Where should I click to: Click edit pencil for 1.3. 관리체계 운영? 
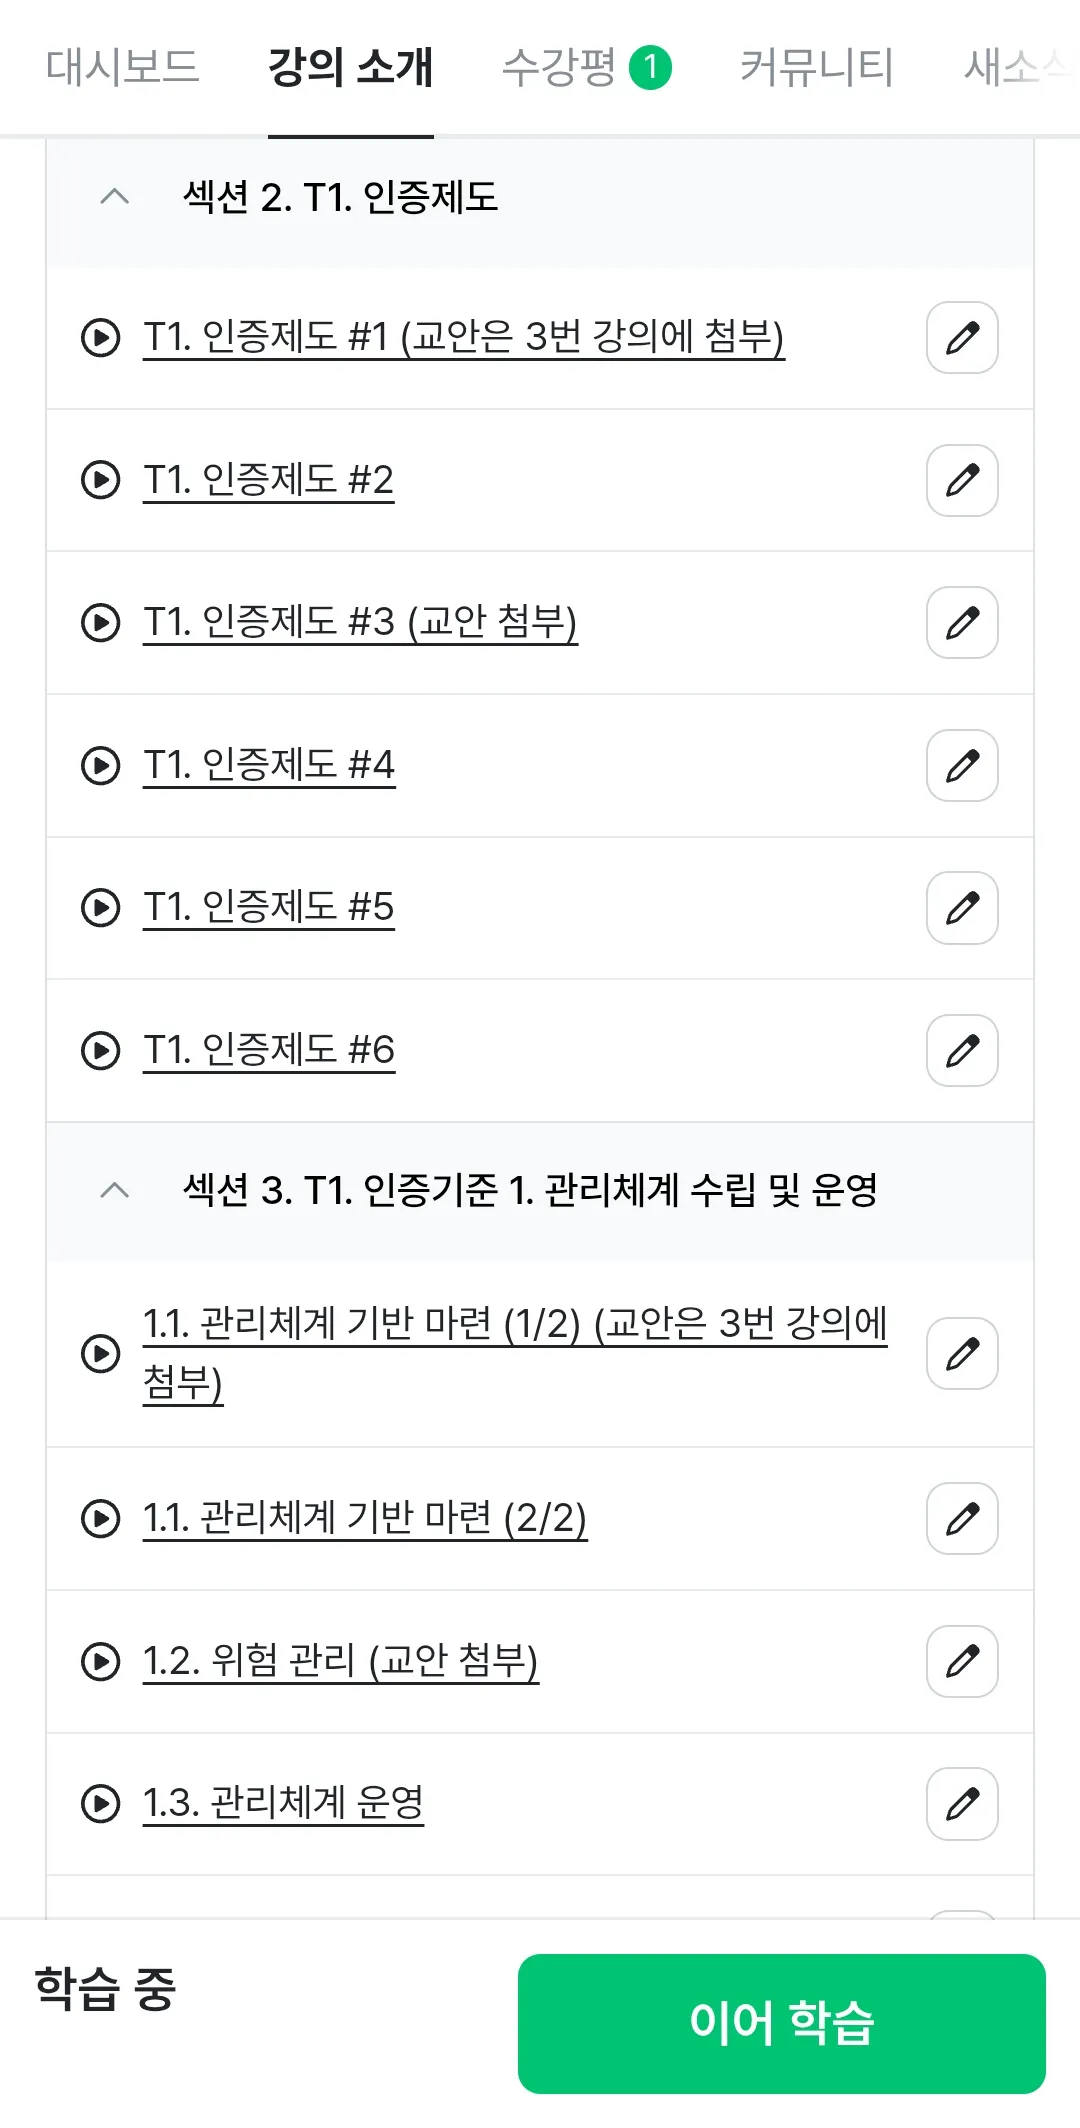(x=962, y=1805)
